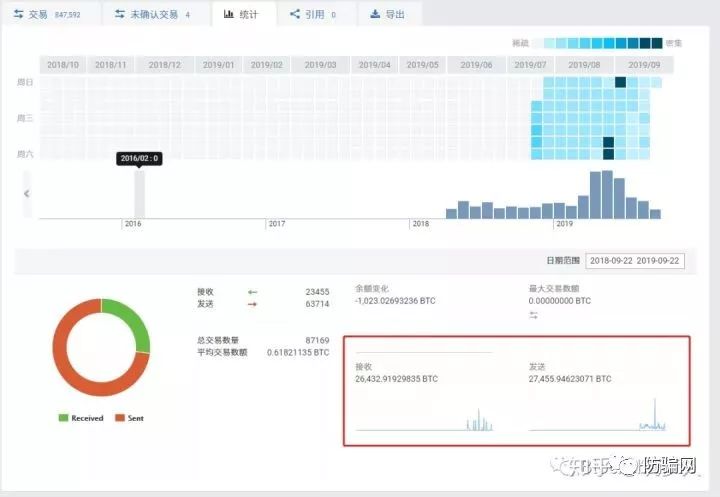Click the 周三 row label
720x497 pixels.
25,118
